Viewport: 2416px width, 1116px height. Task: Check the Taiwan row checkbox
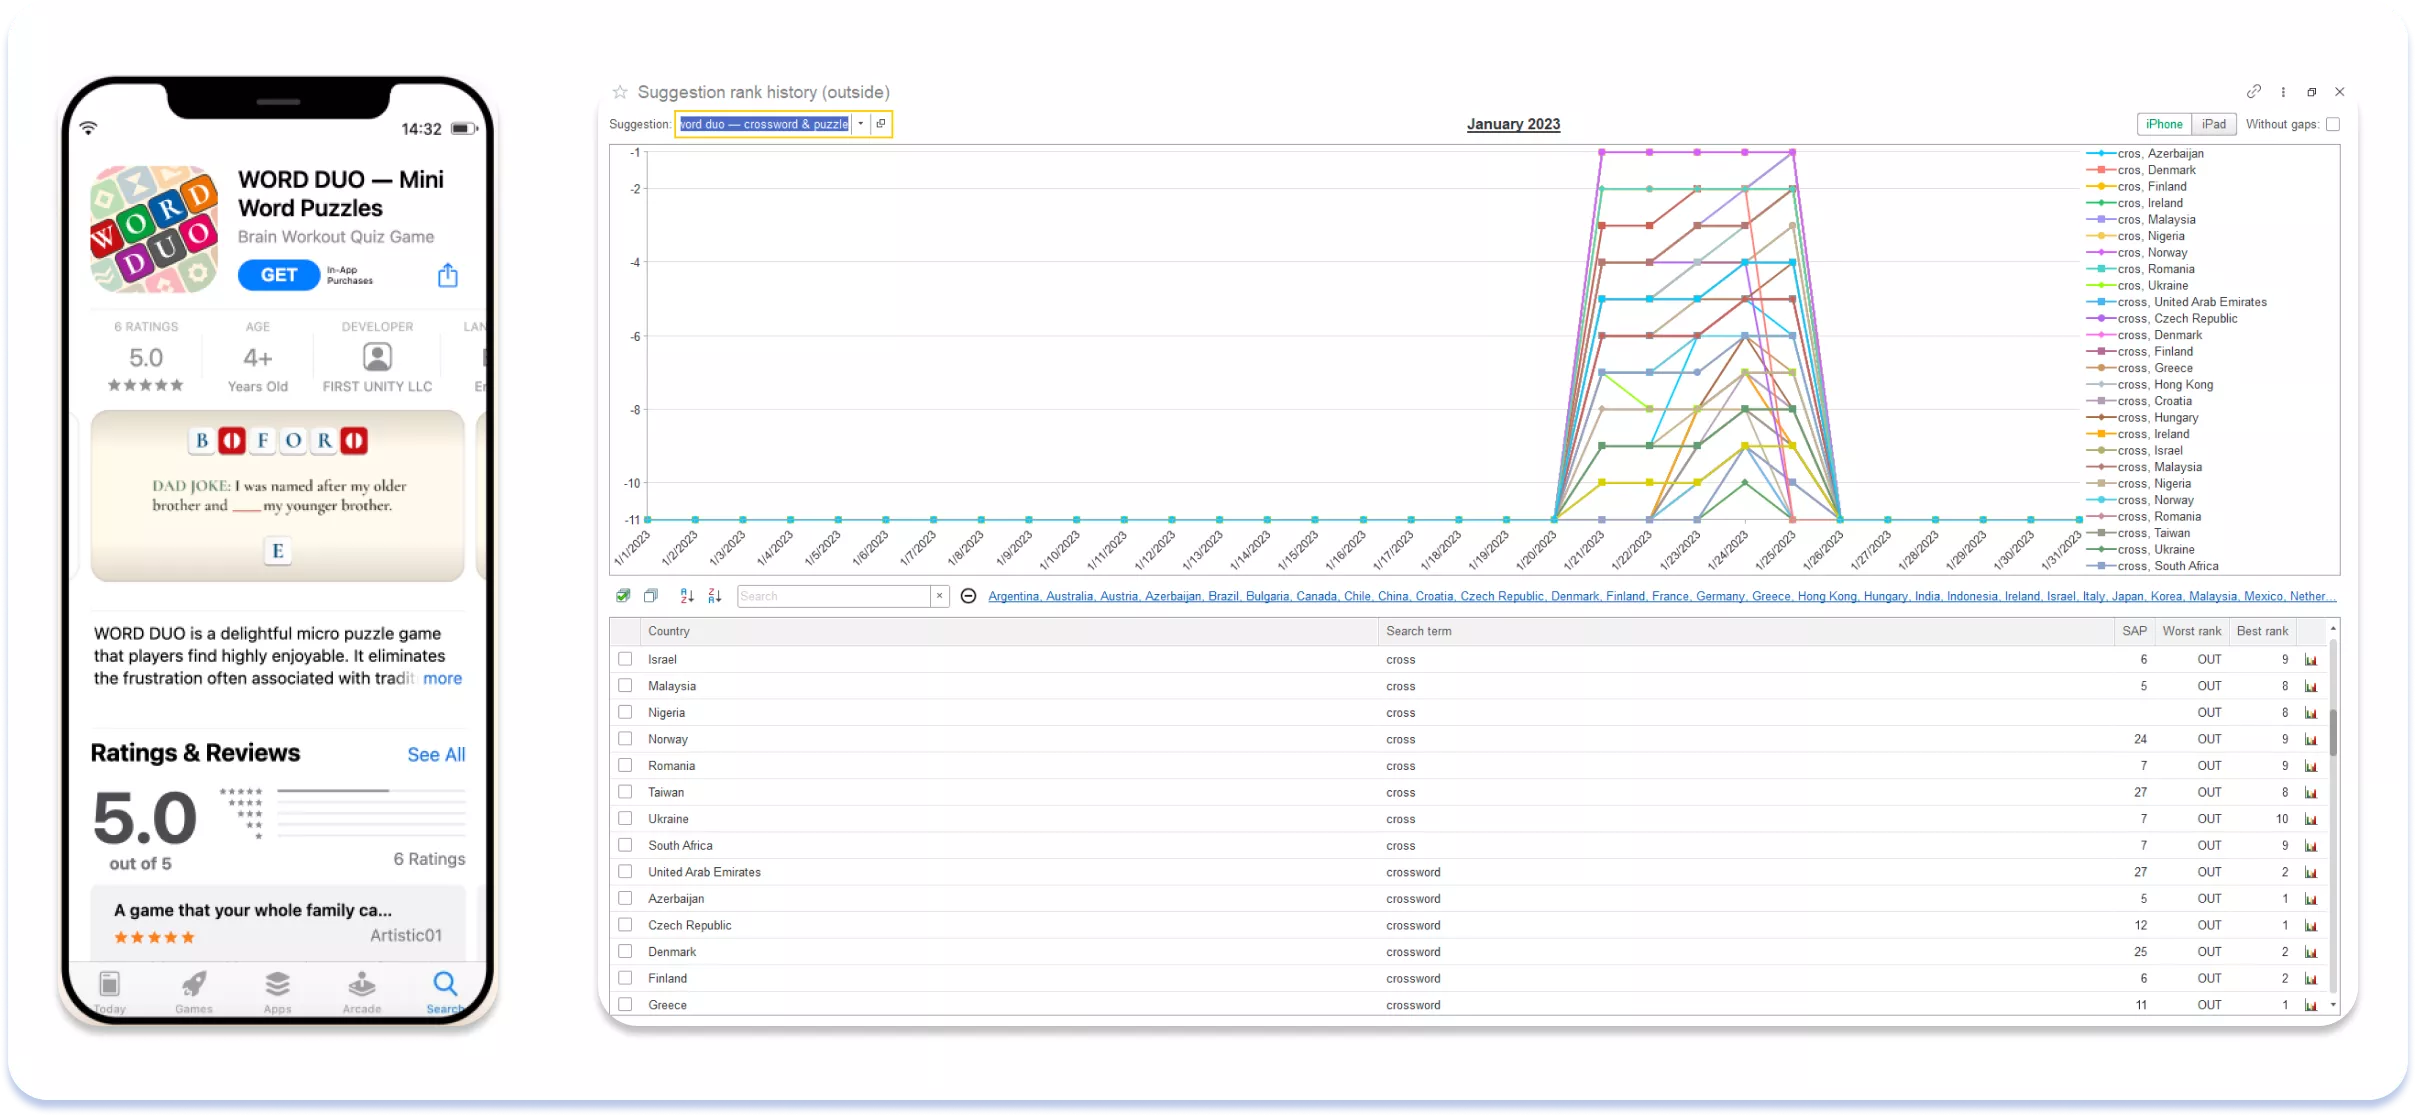[625, 792]
